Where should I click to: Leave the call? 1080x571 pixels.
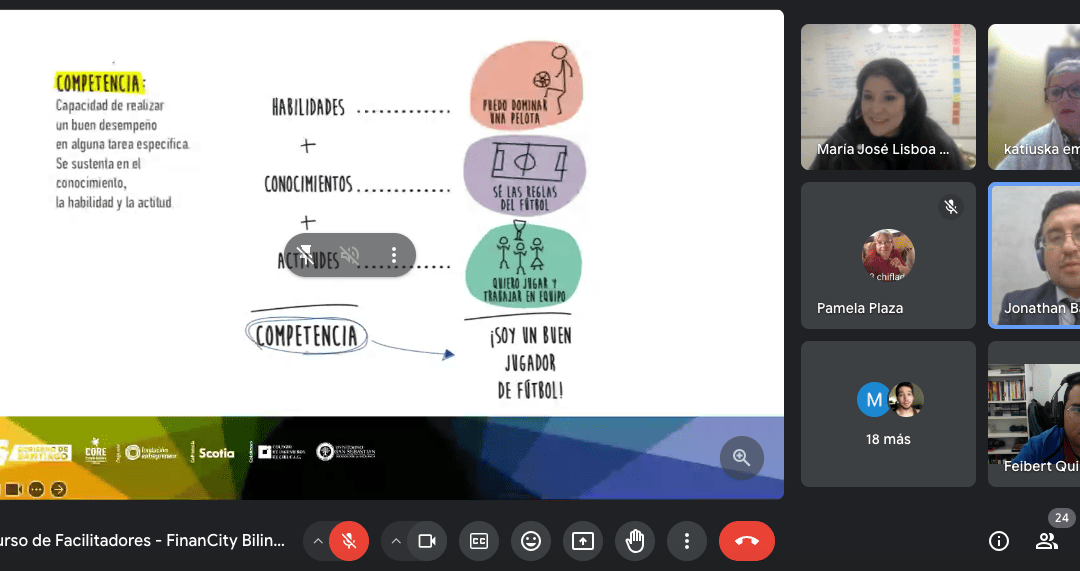(747, 541)
